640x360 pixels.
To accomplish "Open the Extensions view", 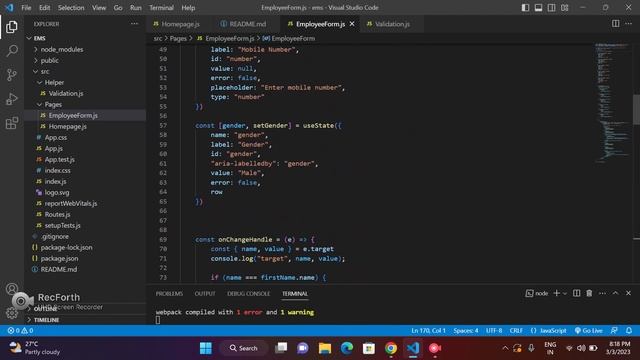I will (x=12, y=123).
